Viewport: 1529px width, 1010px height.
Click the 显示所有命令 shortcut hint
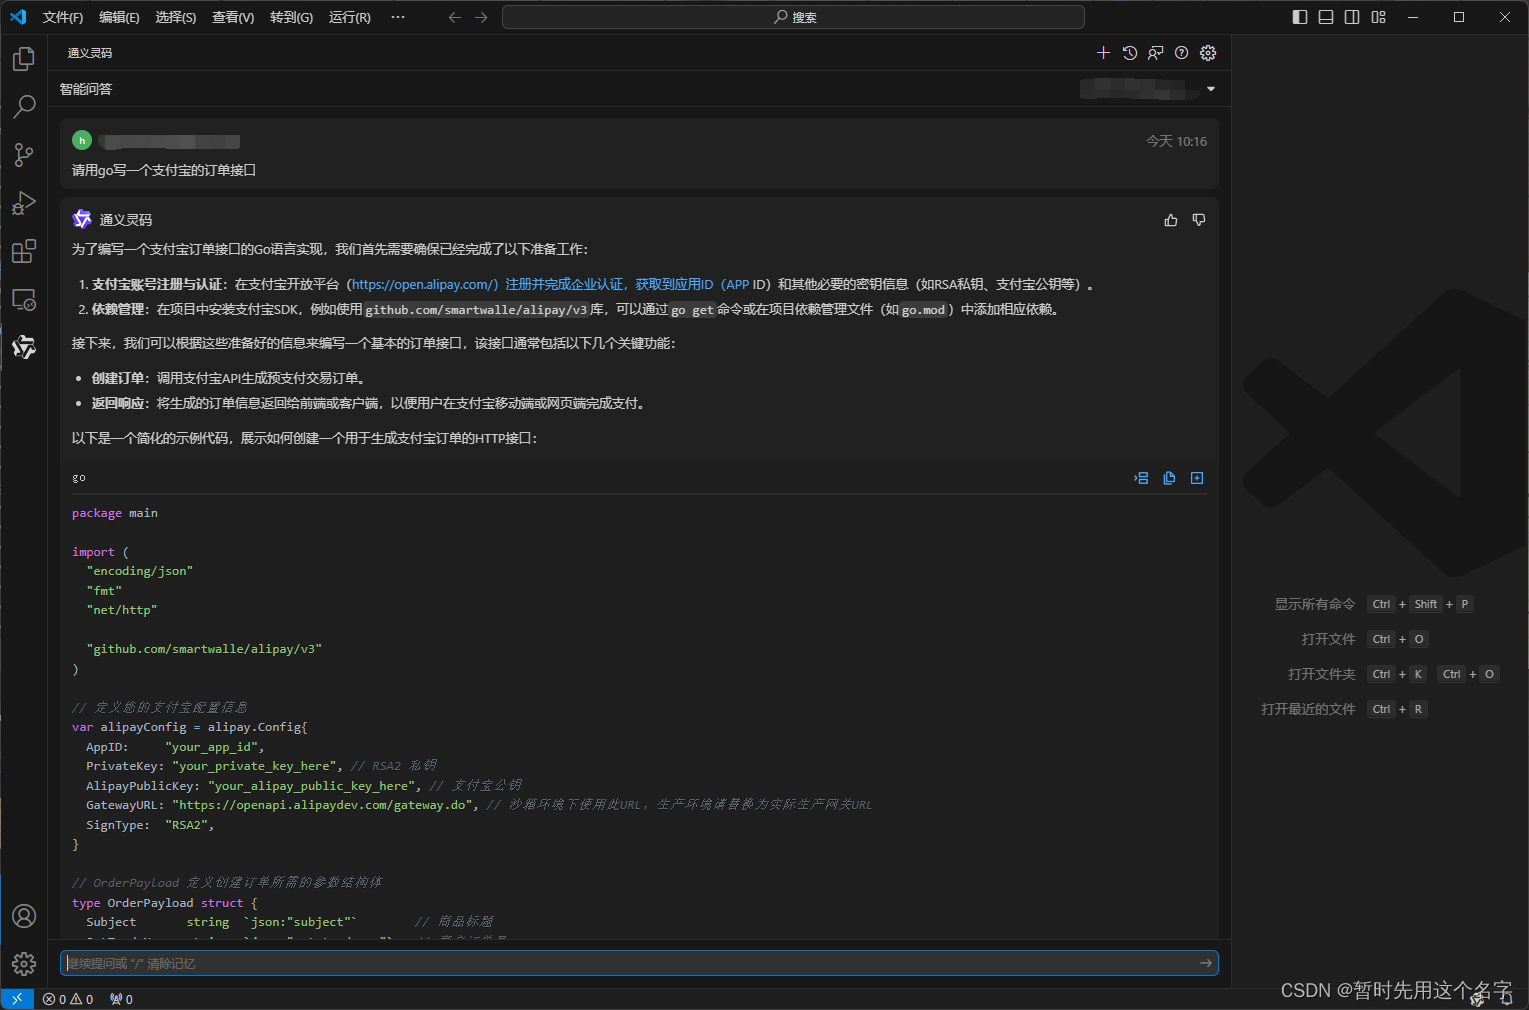tap(1315, 604)
